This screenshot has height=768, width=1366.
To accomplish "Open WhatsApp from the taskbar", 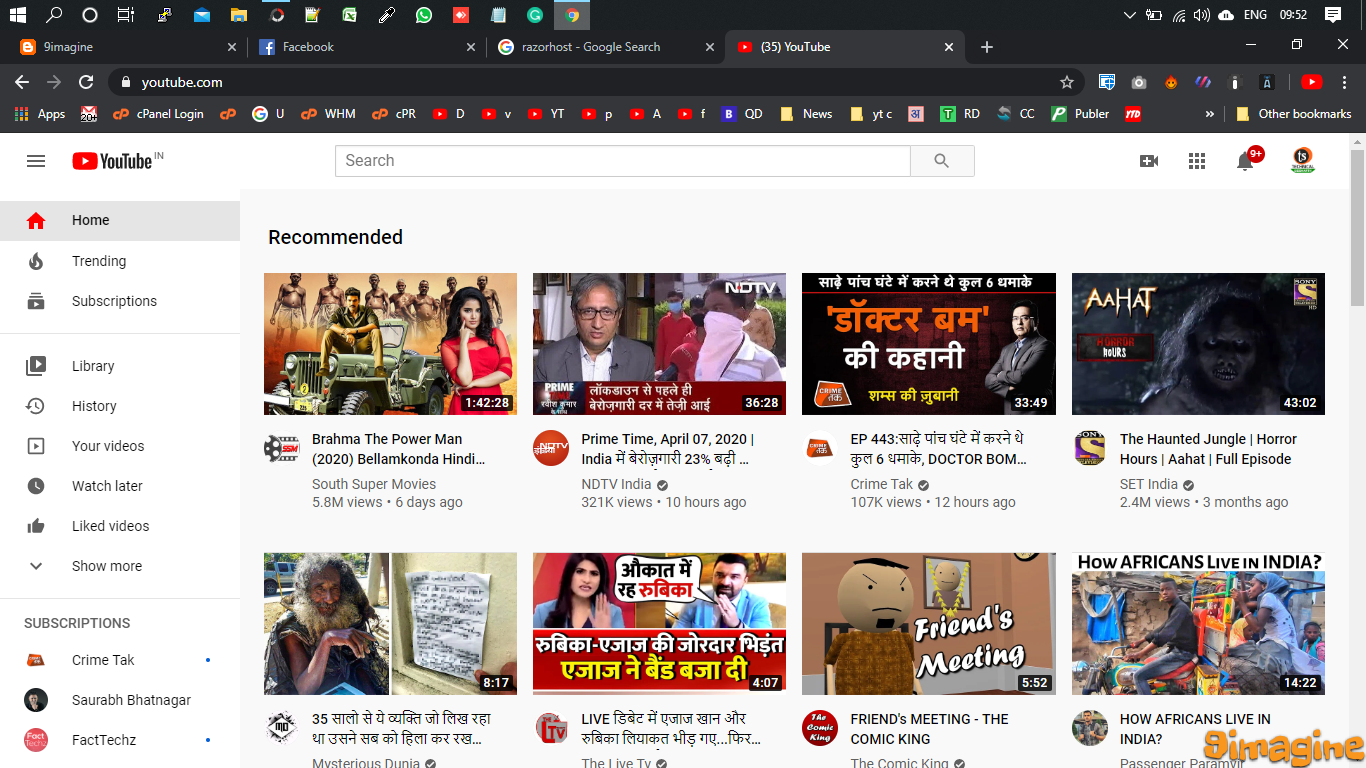I will (x=424, y=15).
